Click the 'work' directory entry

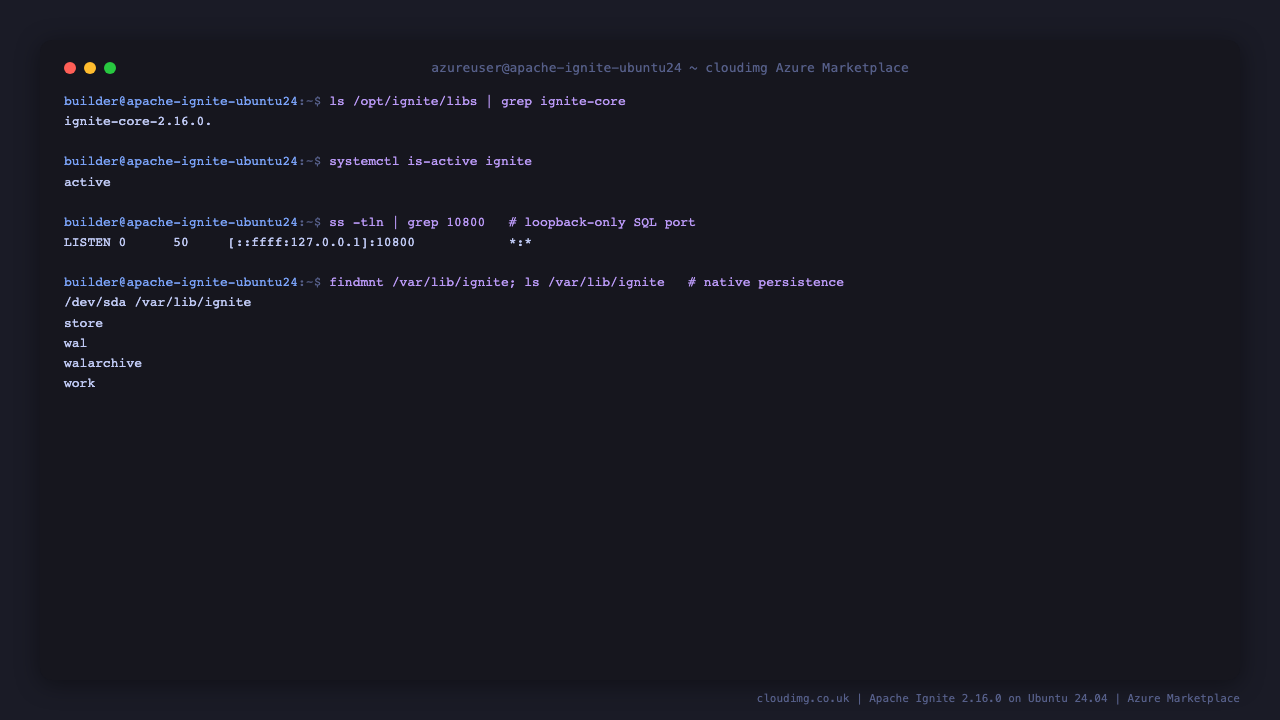coord(79,384)
